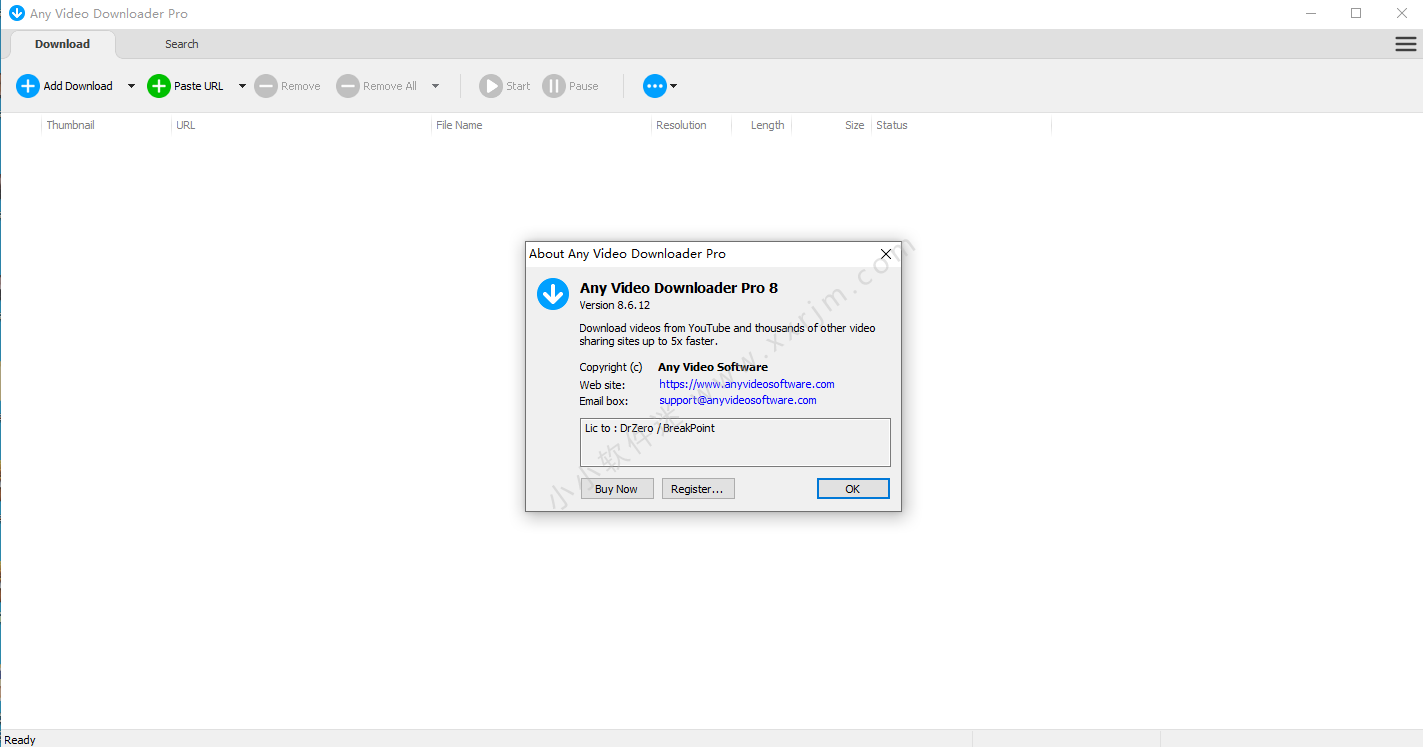The image size is (1423, 747).
Task: Sort by the File Name column header
Action: point(541,125)
